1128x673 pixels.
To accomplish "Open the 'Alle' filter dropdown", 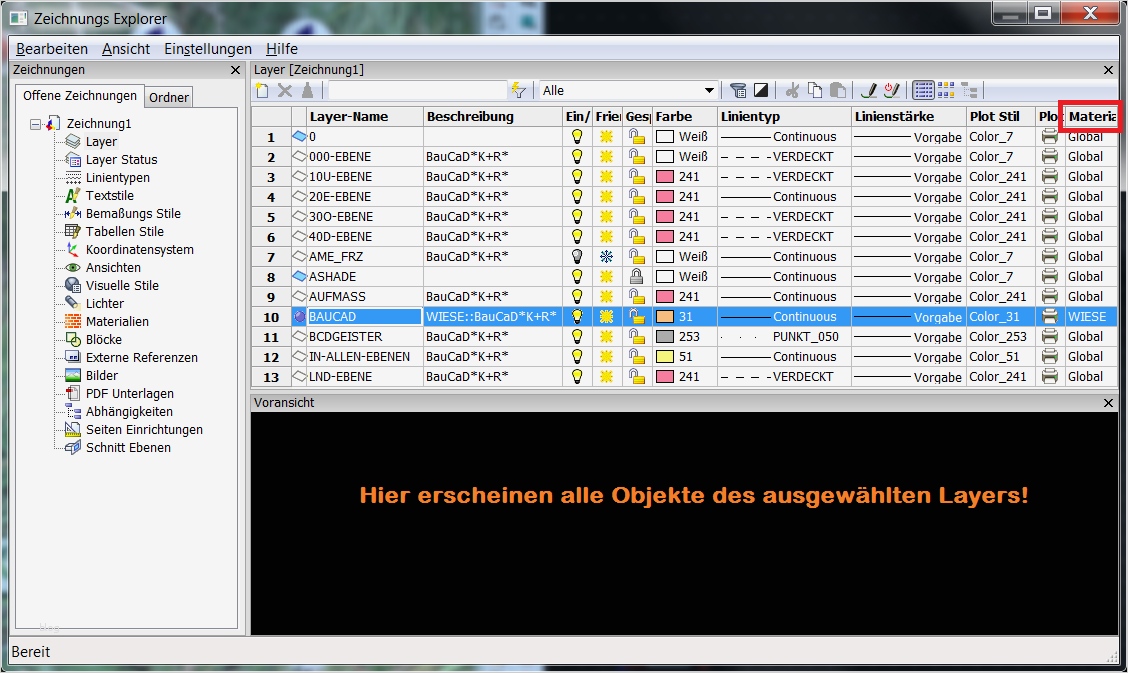I will [x=709, y=91].
